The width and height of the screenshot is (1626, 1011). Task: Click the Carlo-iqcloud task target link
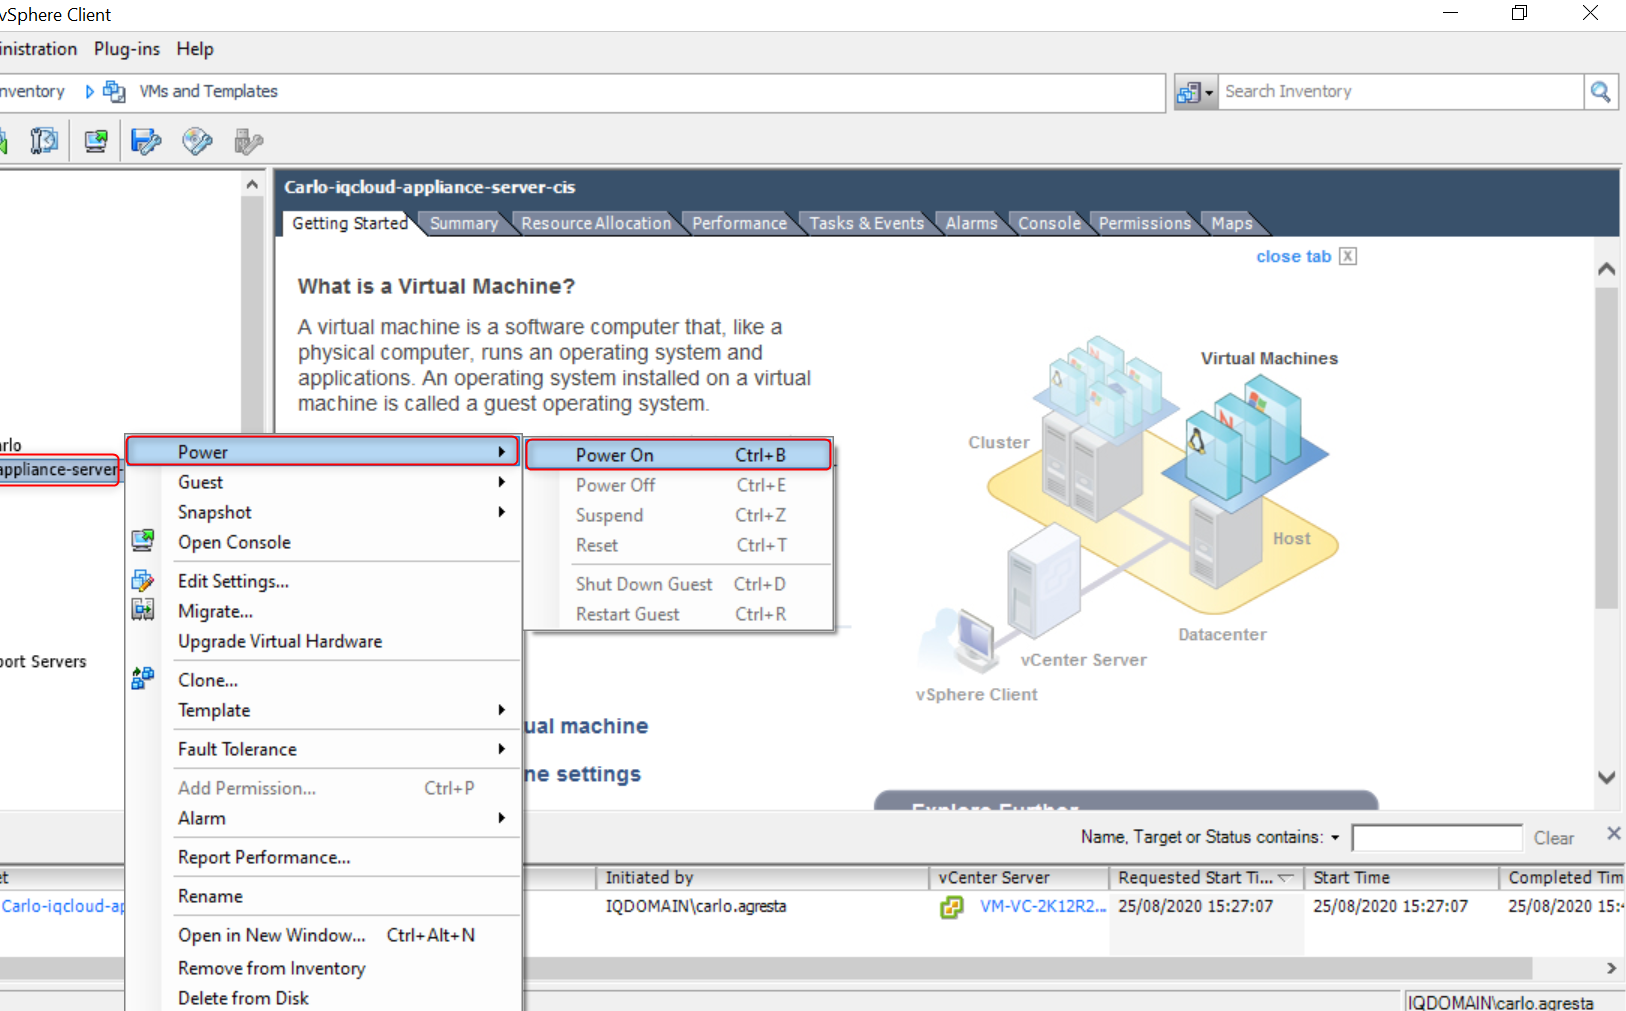coord(63,906)
